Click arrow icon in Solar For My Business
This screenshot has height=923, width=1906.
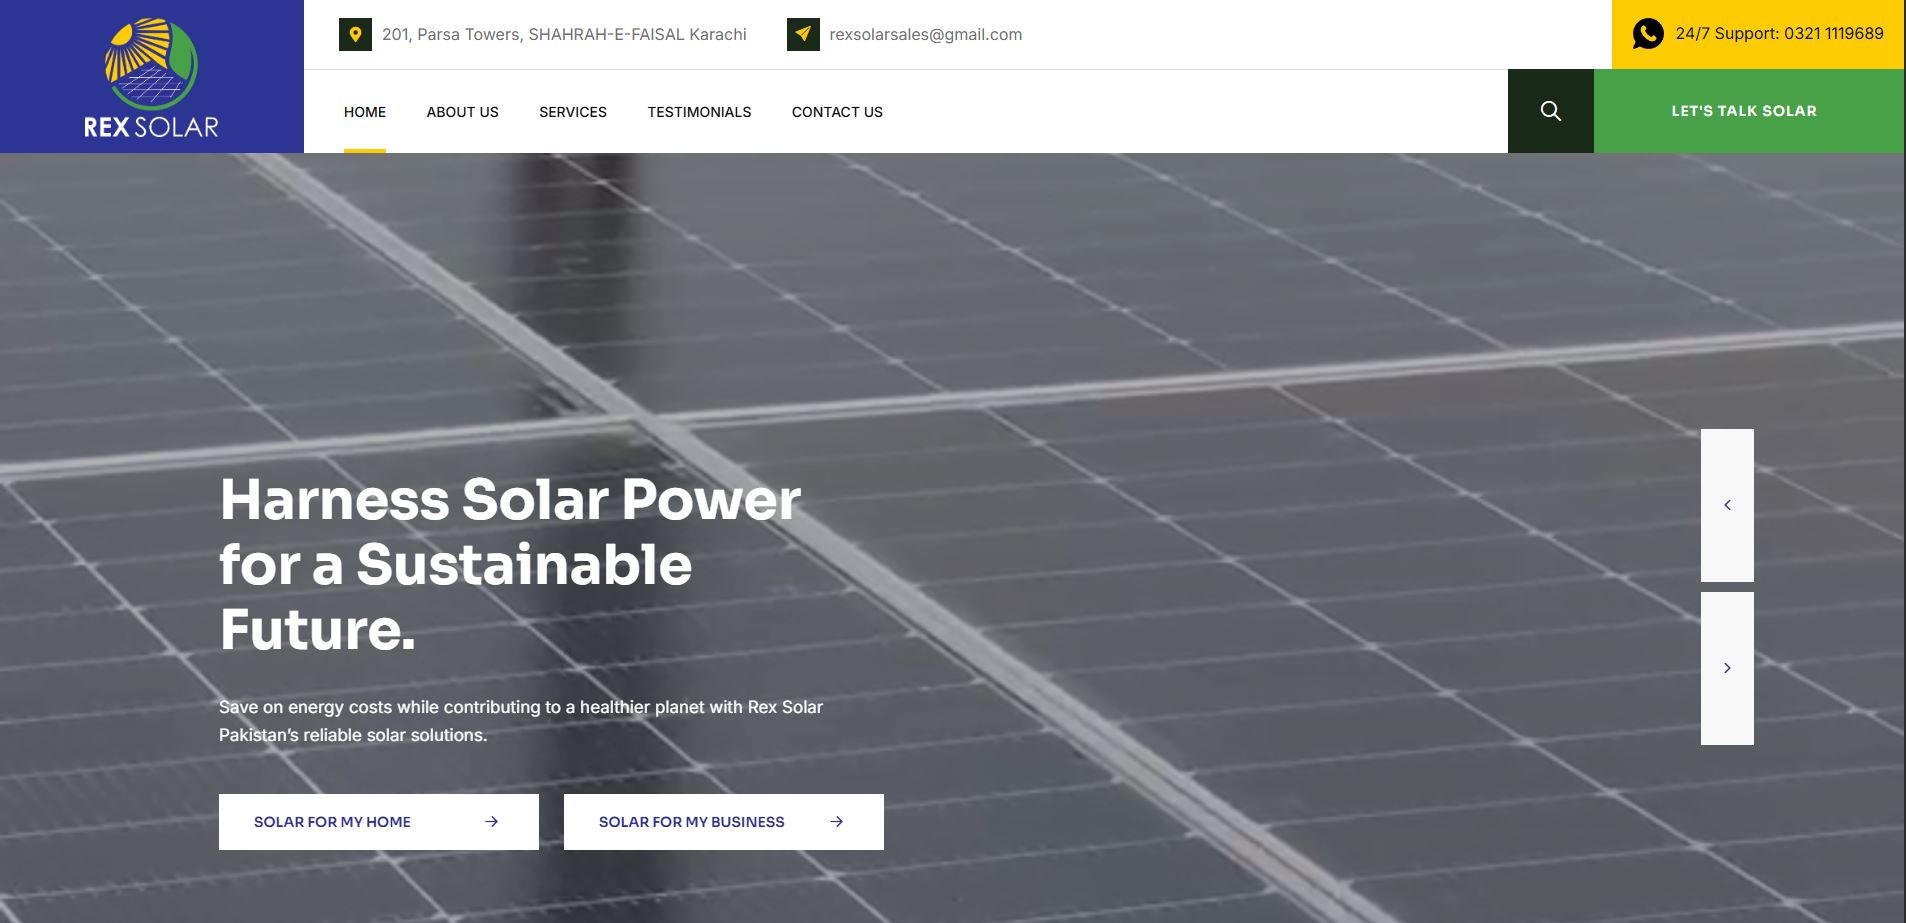point(836,822)
